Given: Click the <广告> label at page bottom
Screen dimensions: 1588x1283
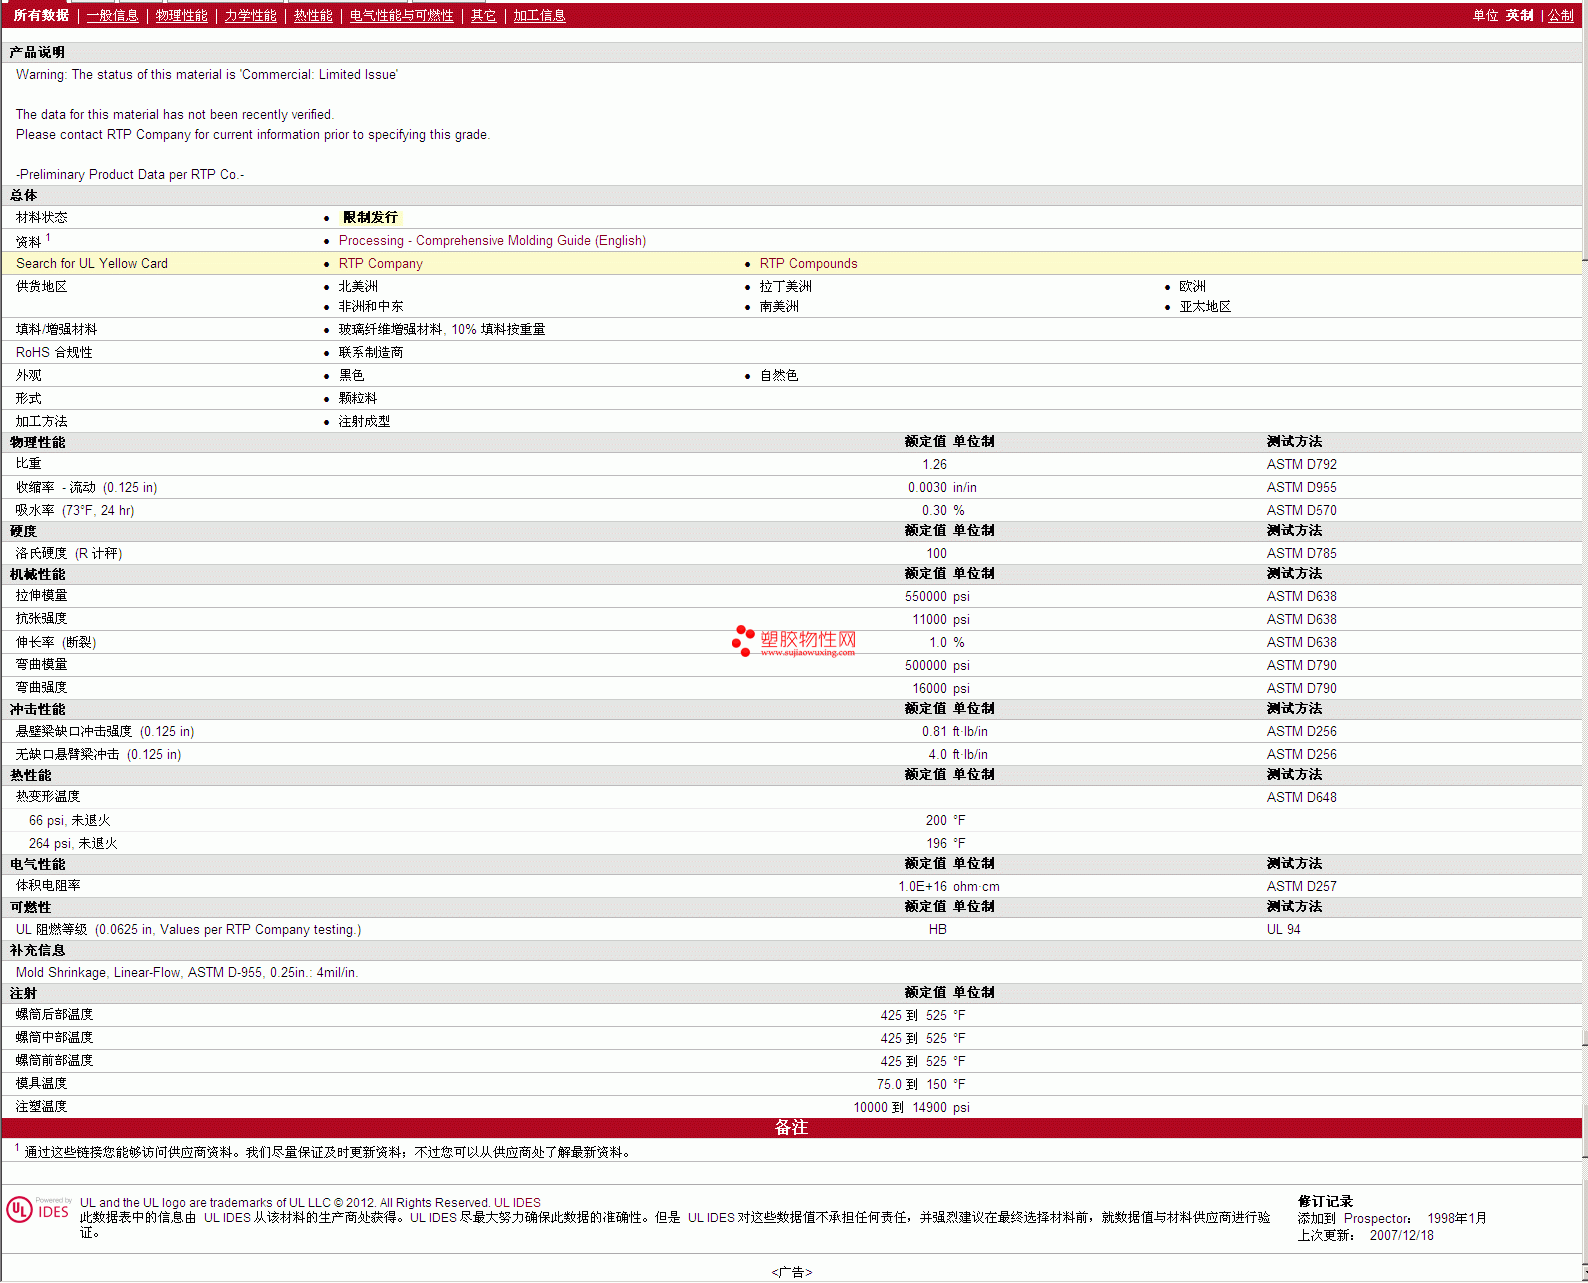Looking at the screenshot, I should point(791,1272).
